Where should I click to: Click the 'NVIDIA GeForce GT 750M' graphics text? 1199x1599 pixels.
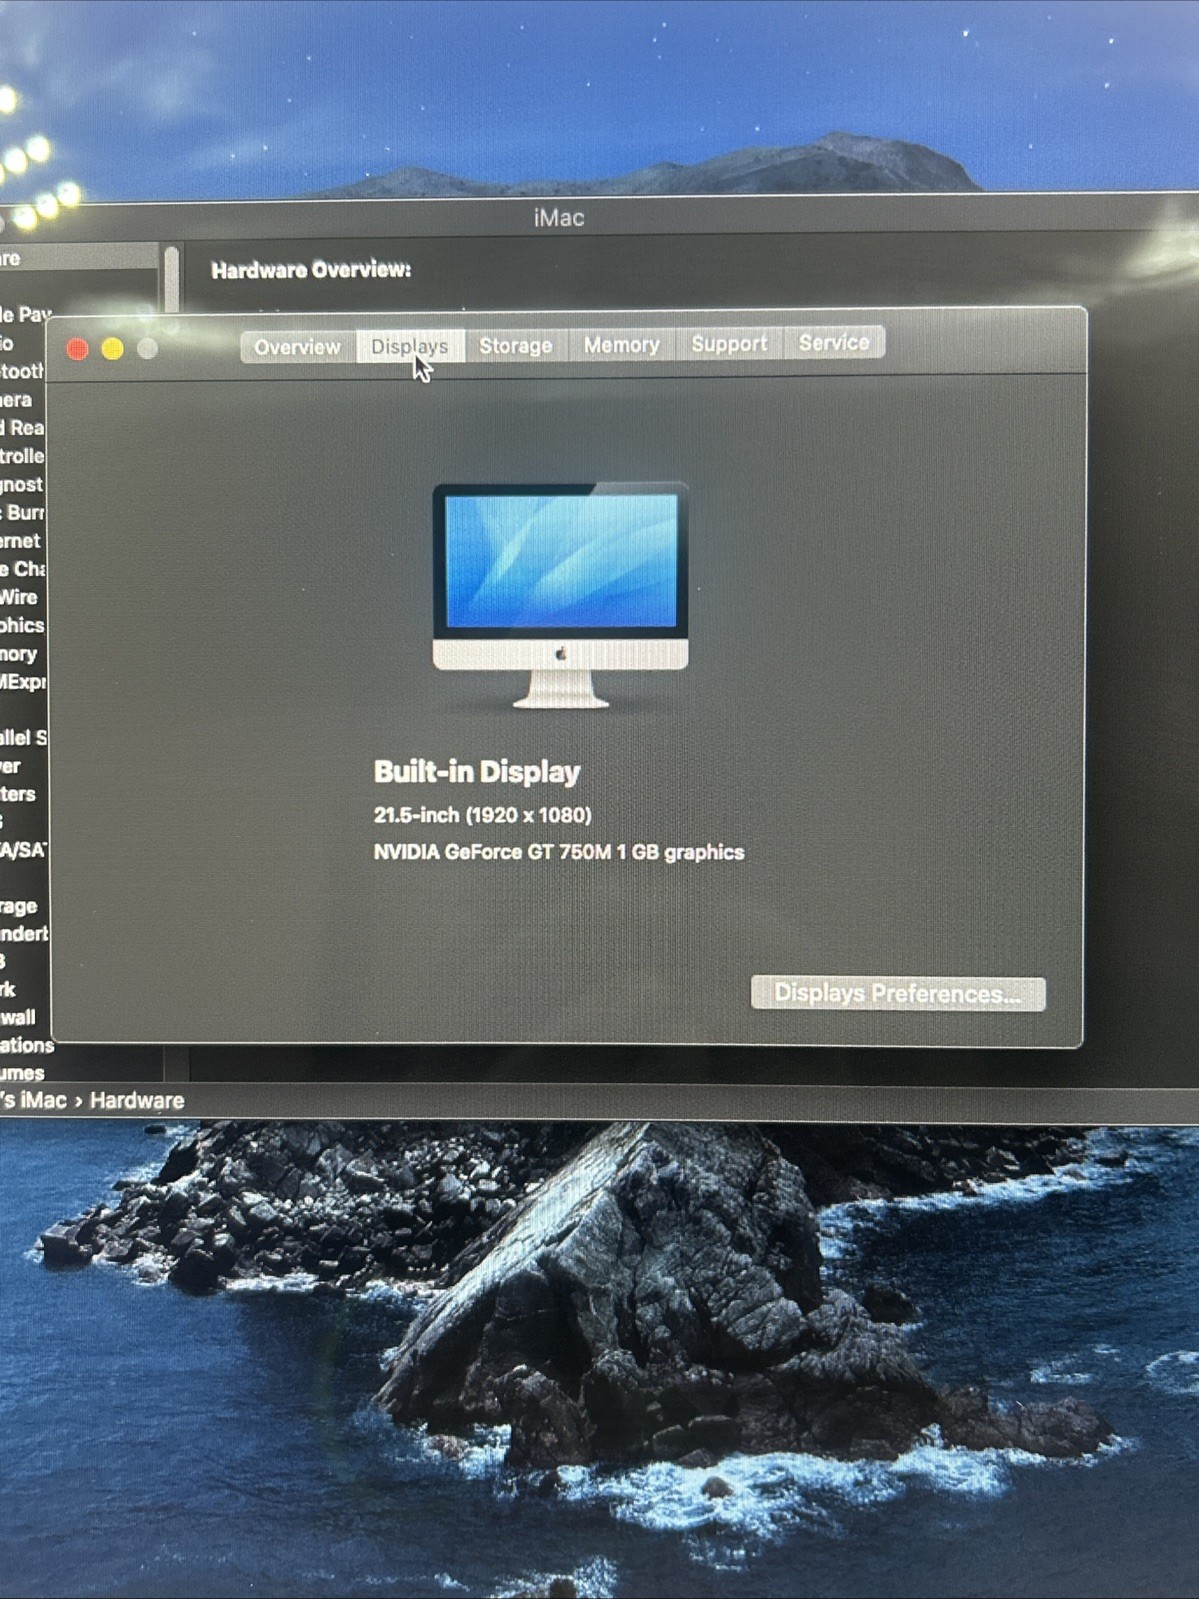coord(559,852)
